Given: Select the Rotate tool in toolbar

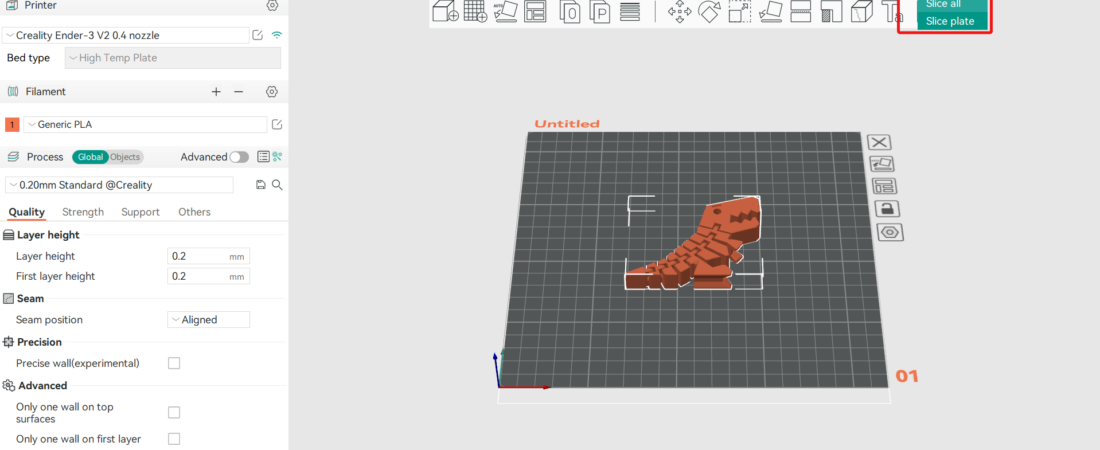Looking at the screenshot, I should (x=709, y=11).
